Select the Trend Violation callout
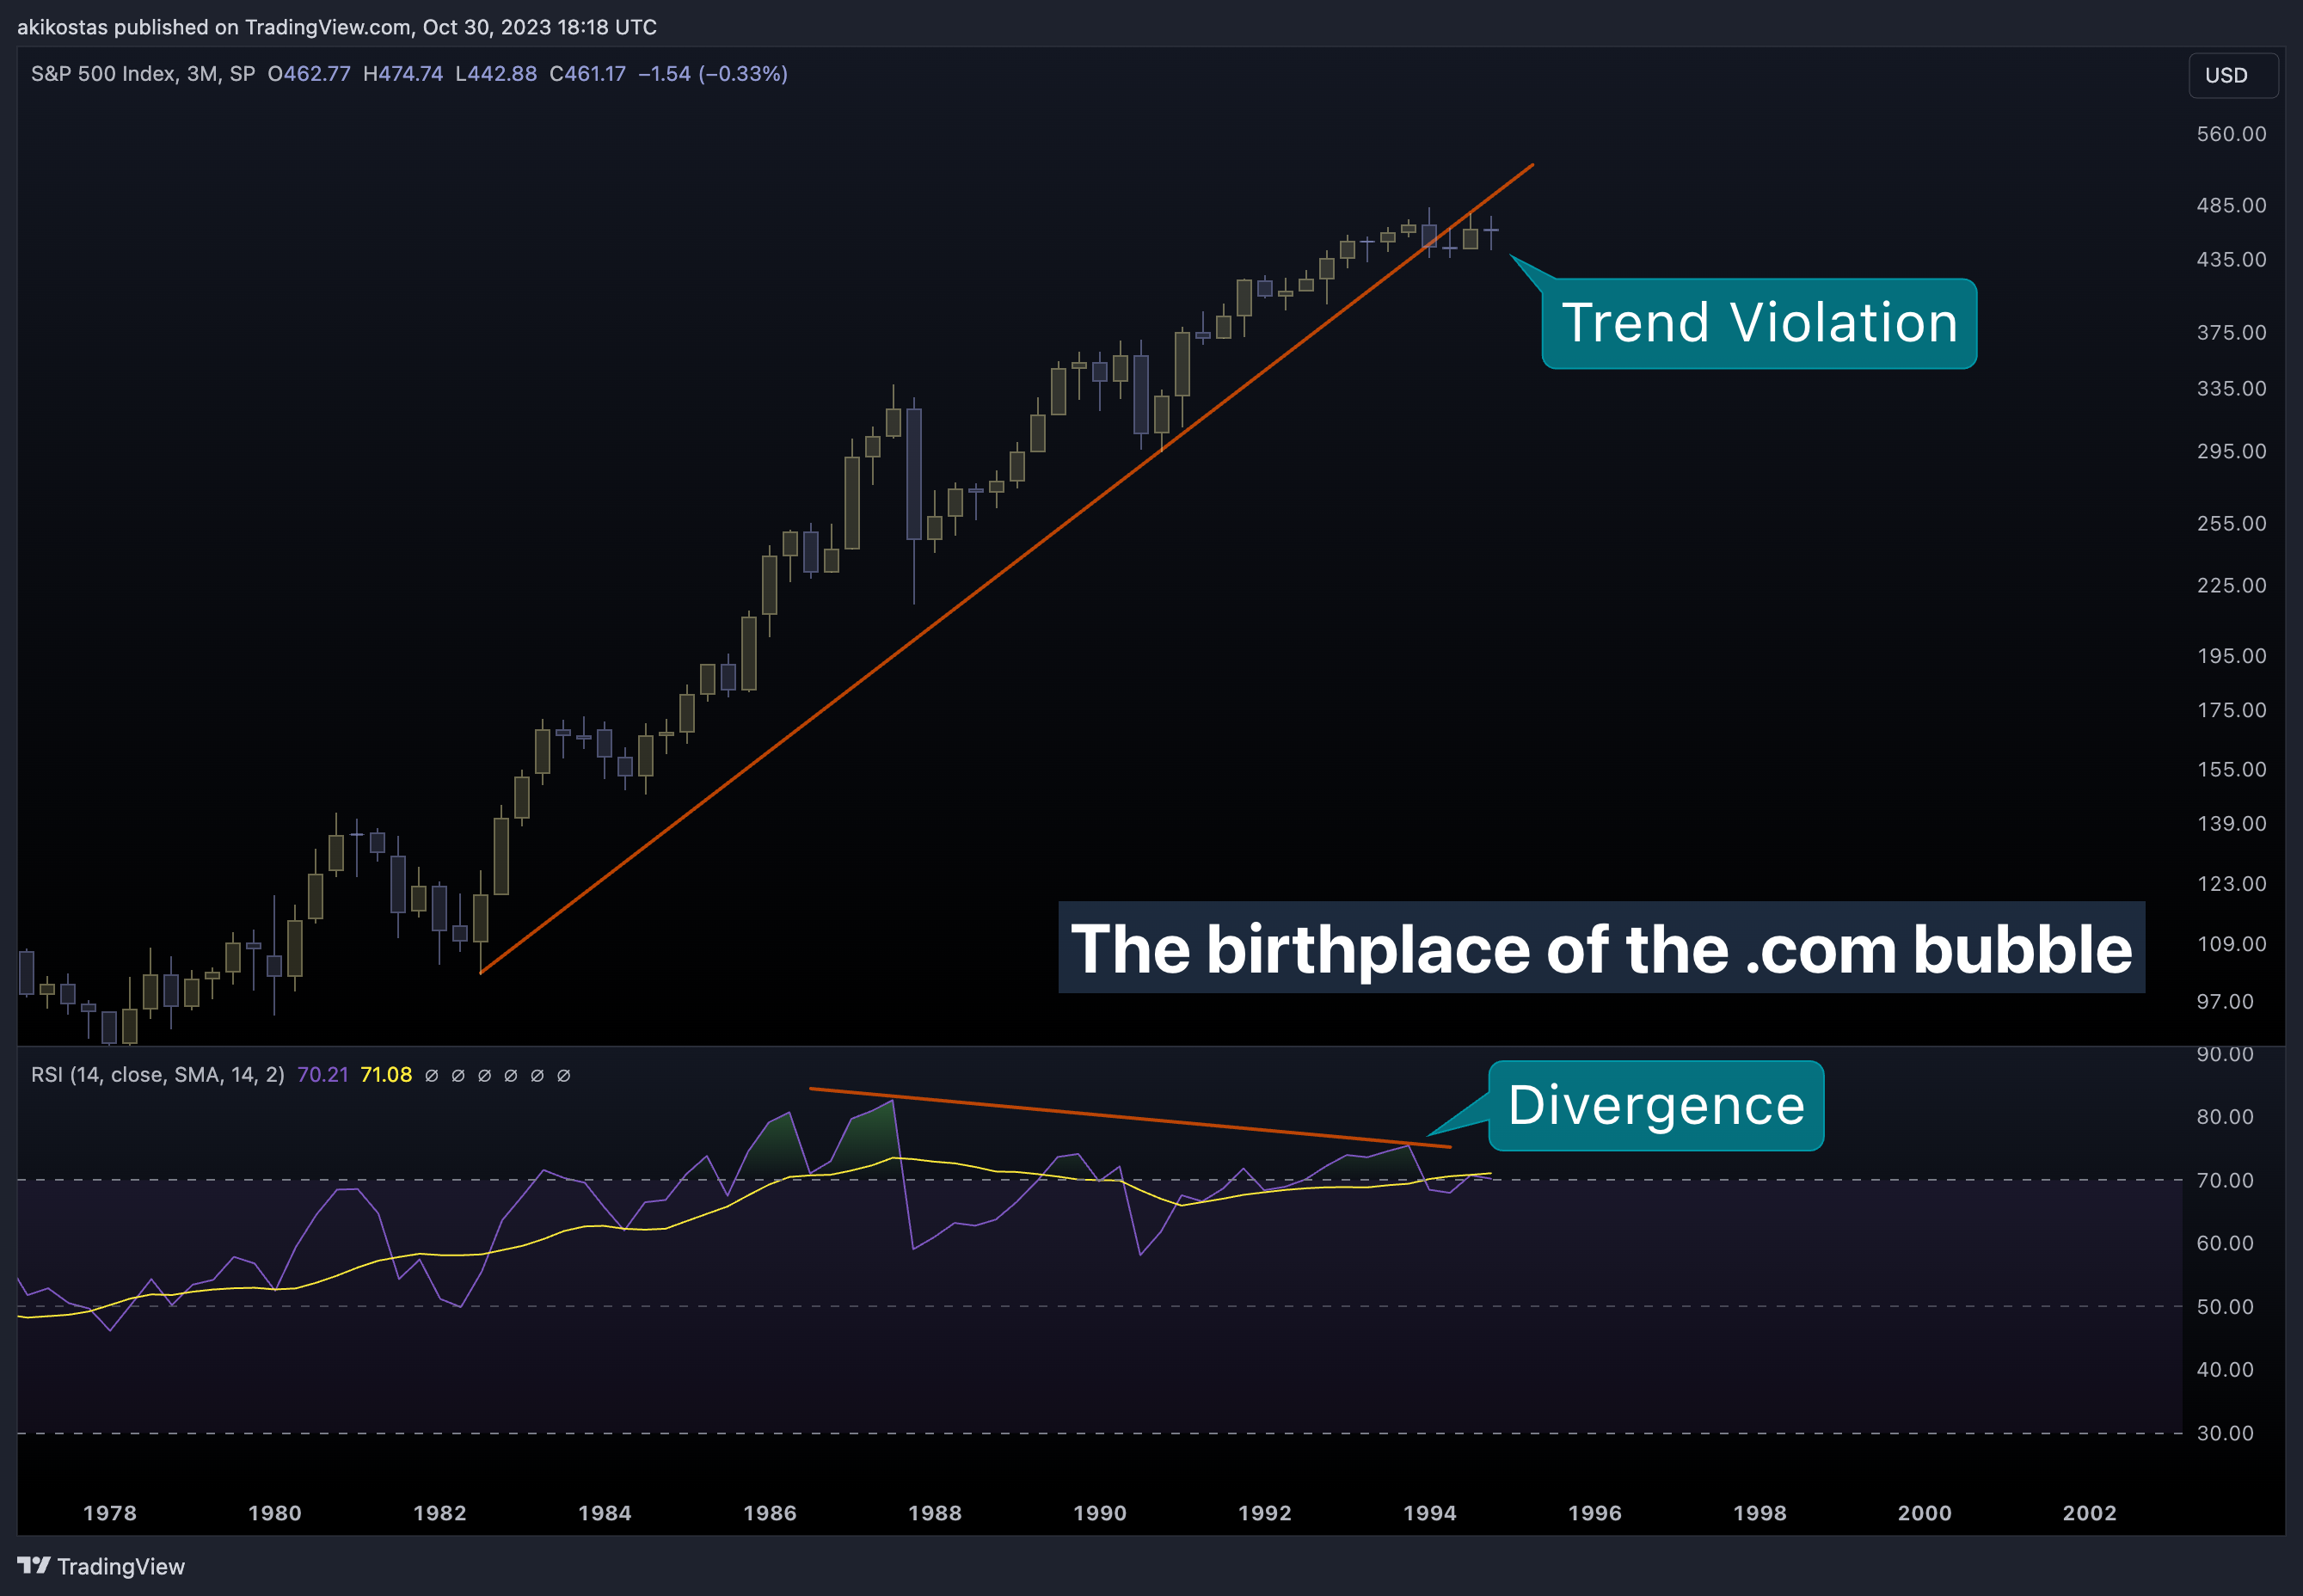The width and height of the screenshot is (2303, 1596). coord(1759,323)
